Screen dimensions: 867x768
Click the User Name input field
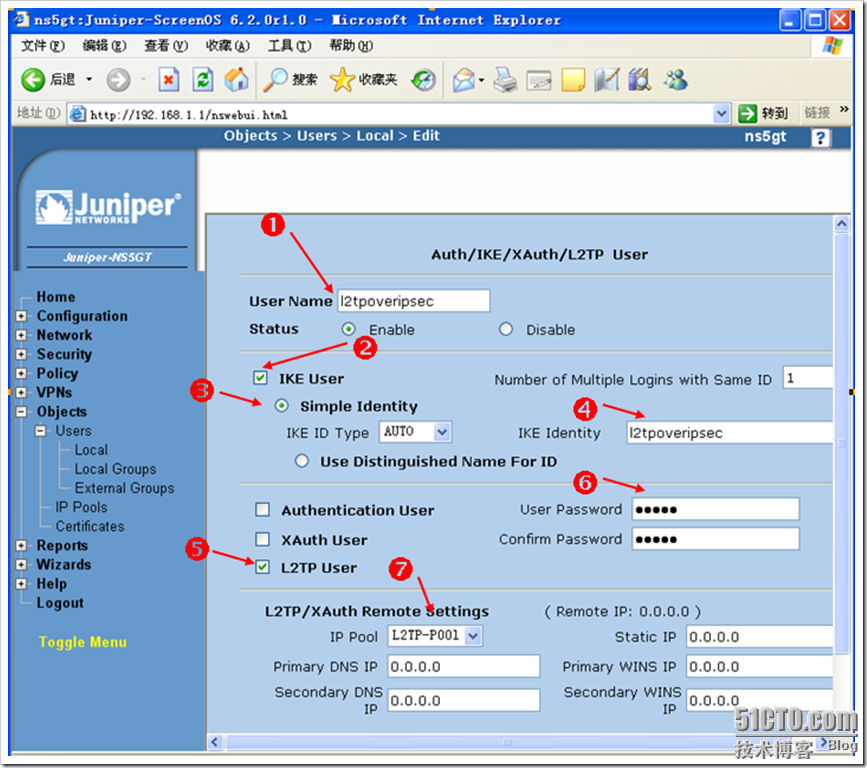(x=414, y=301)
